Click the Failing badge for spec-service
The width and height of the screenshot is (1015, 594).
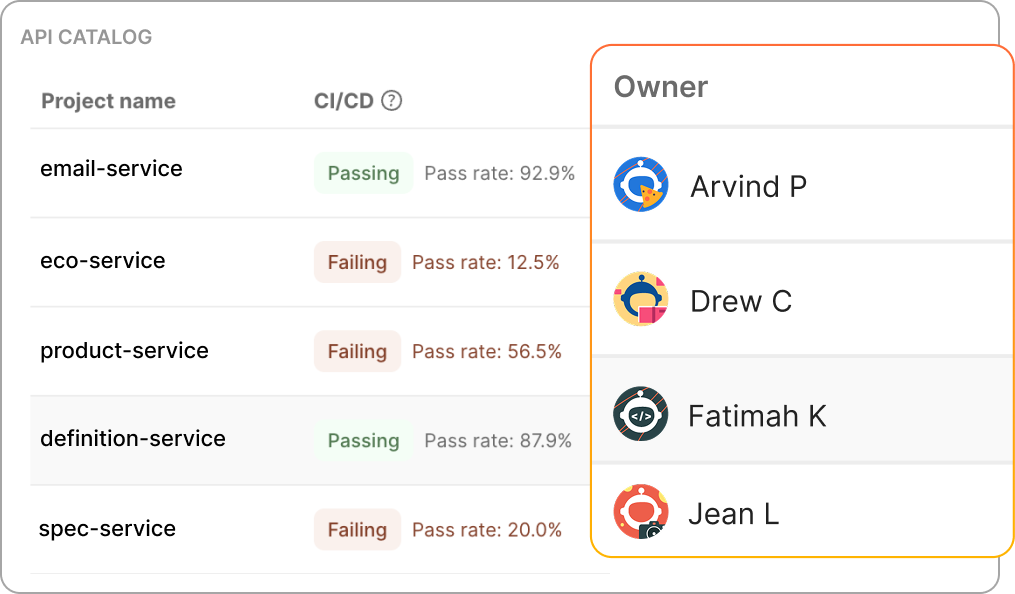(357, 529)
